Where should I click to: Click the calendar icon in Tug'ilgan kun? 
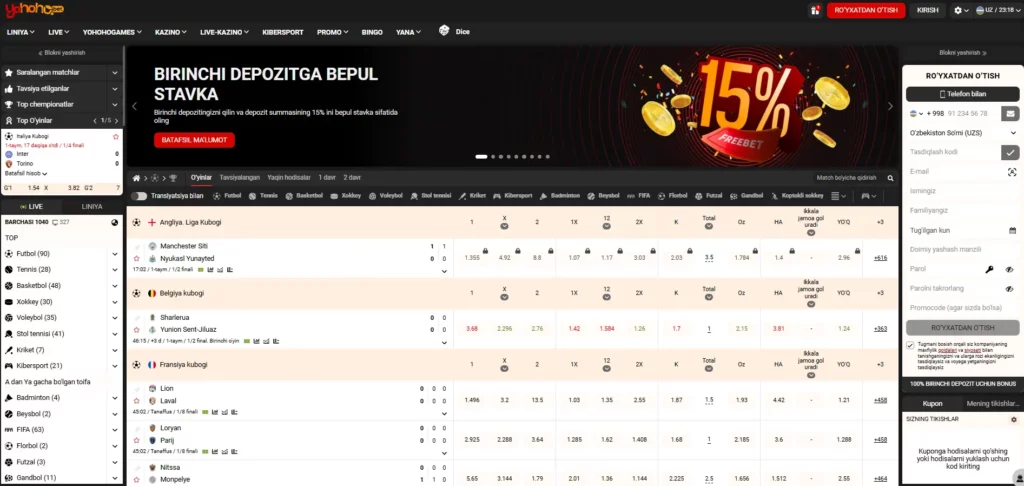point(1011,230)
